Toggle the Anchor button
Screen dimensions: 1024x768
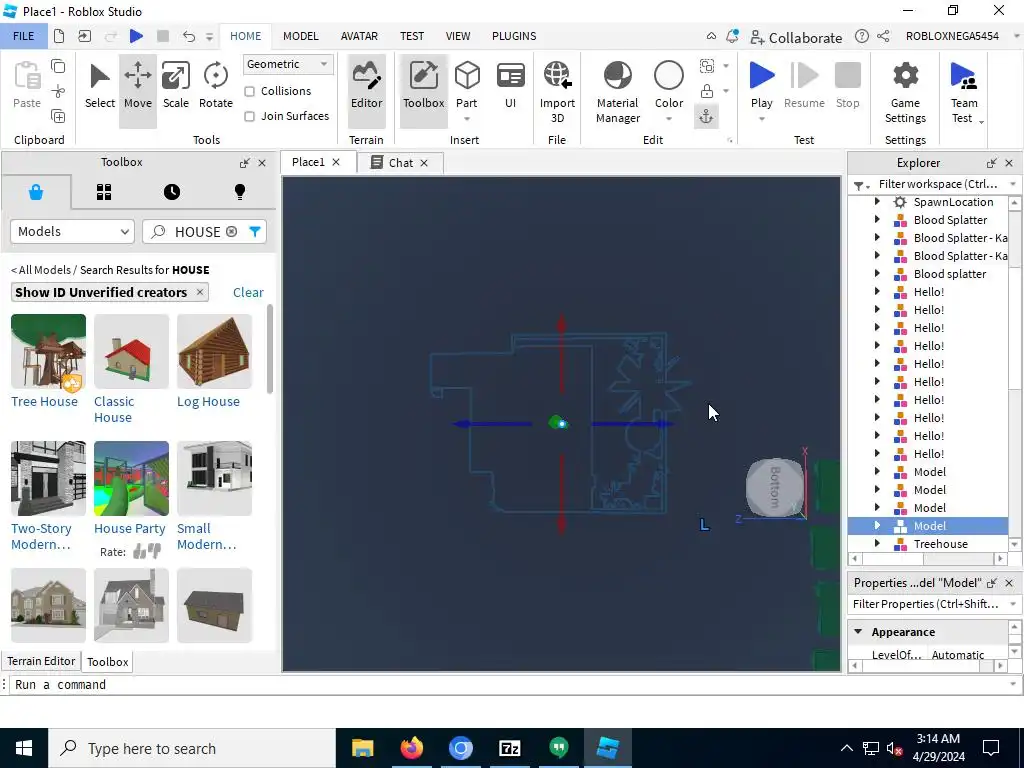coord(706,117)
